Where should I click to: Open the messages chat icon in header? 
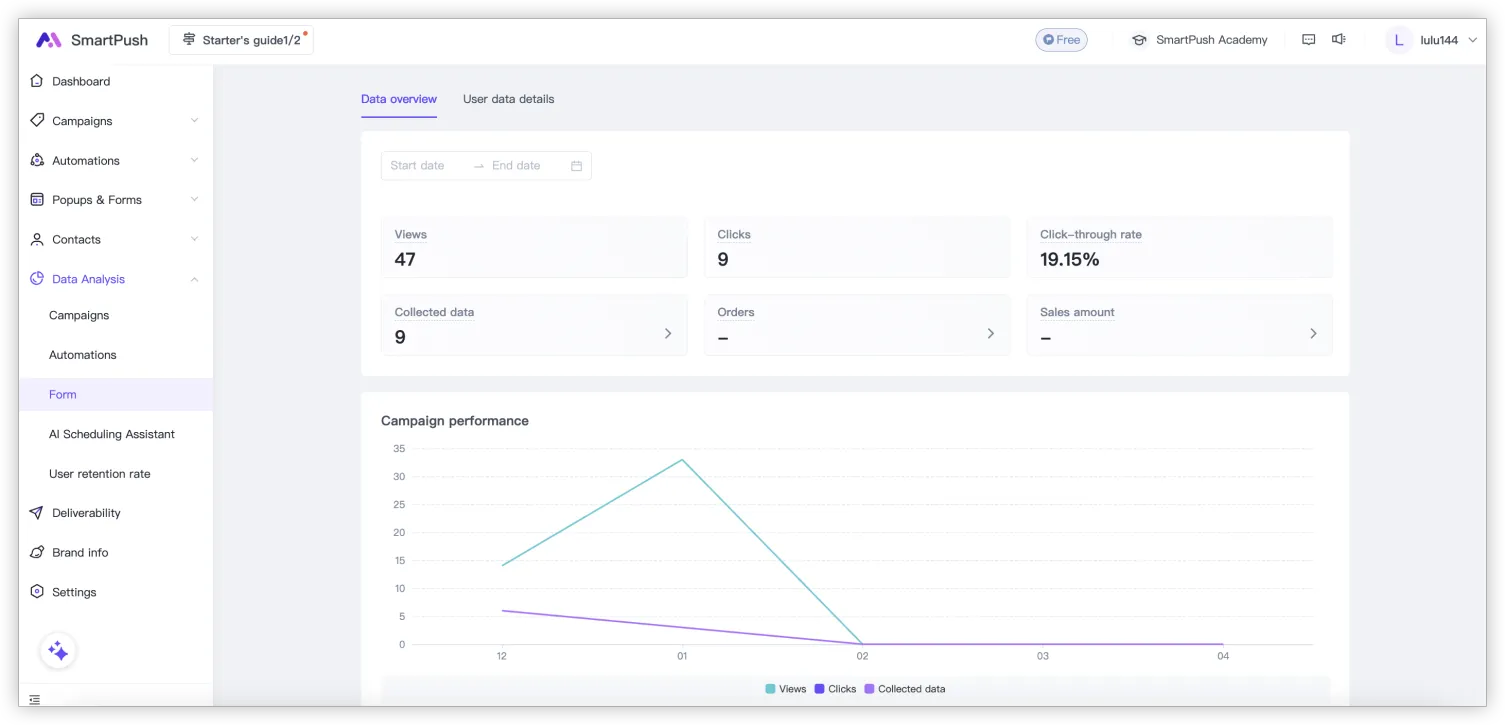[1308, 40]
